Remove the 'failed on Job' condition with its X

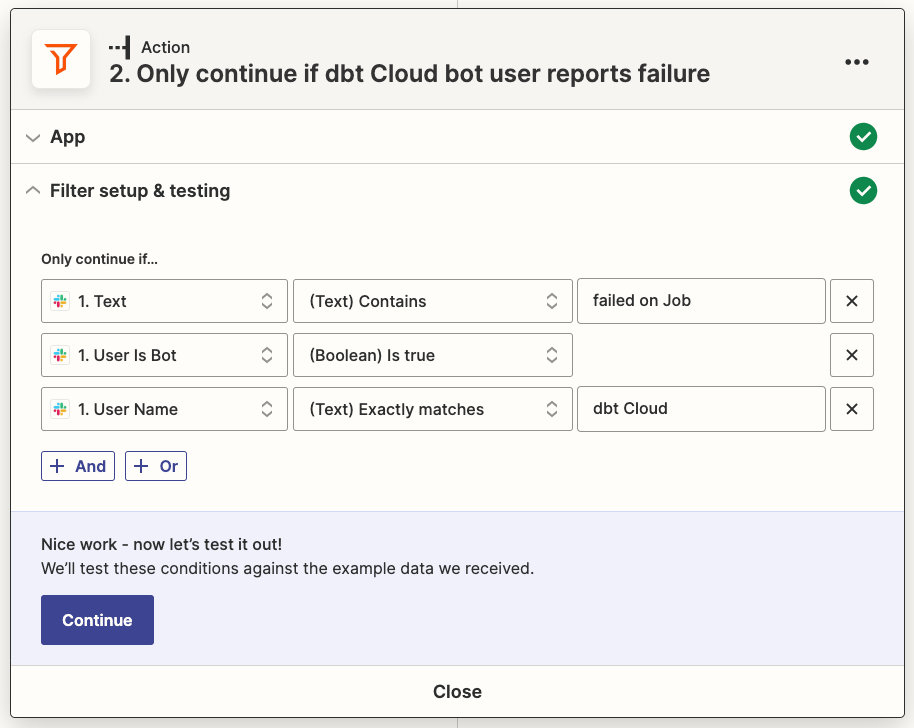[x=851, y=300]
